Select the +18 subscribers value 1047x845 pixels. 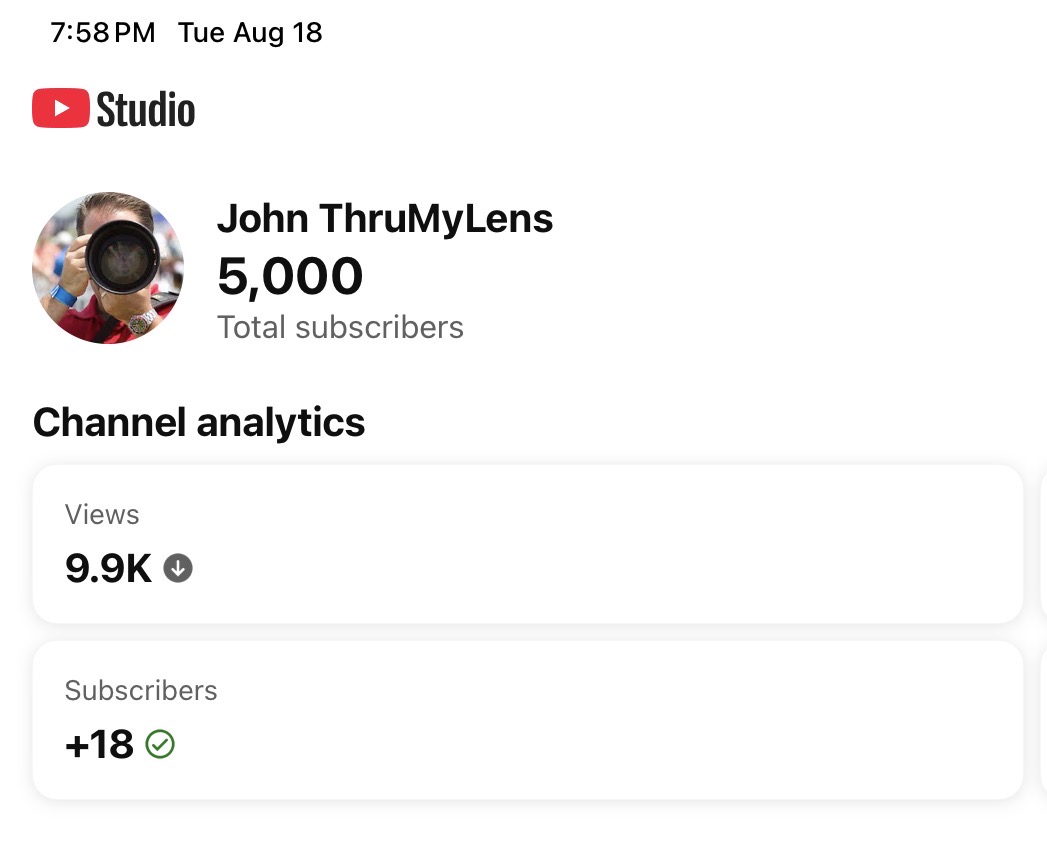(99, 744)
